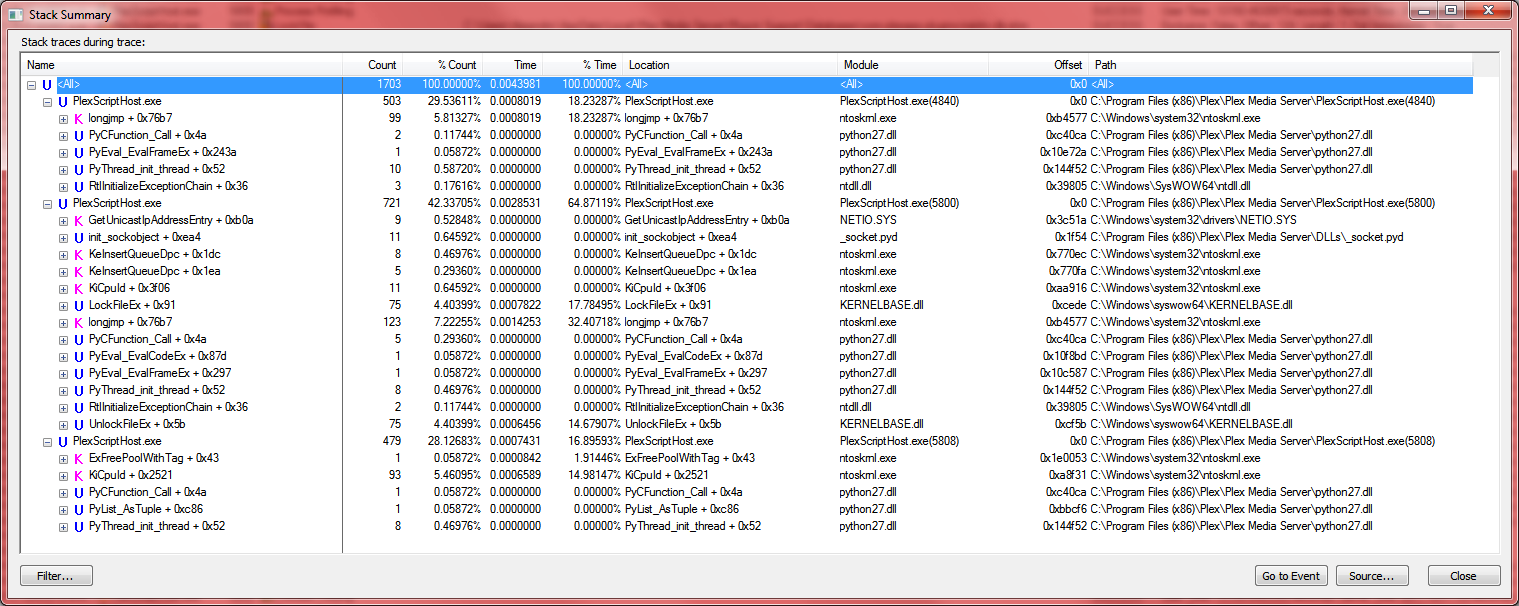
Task: Click the K icon next to KiCpuId + 0x3f06
Action: point(79,288)
